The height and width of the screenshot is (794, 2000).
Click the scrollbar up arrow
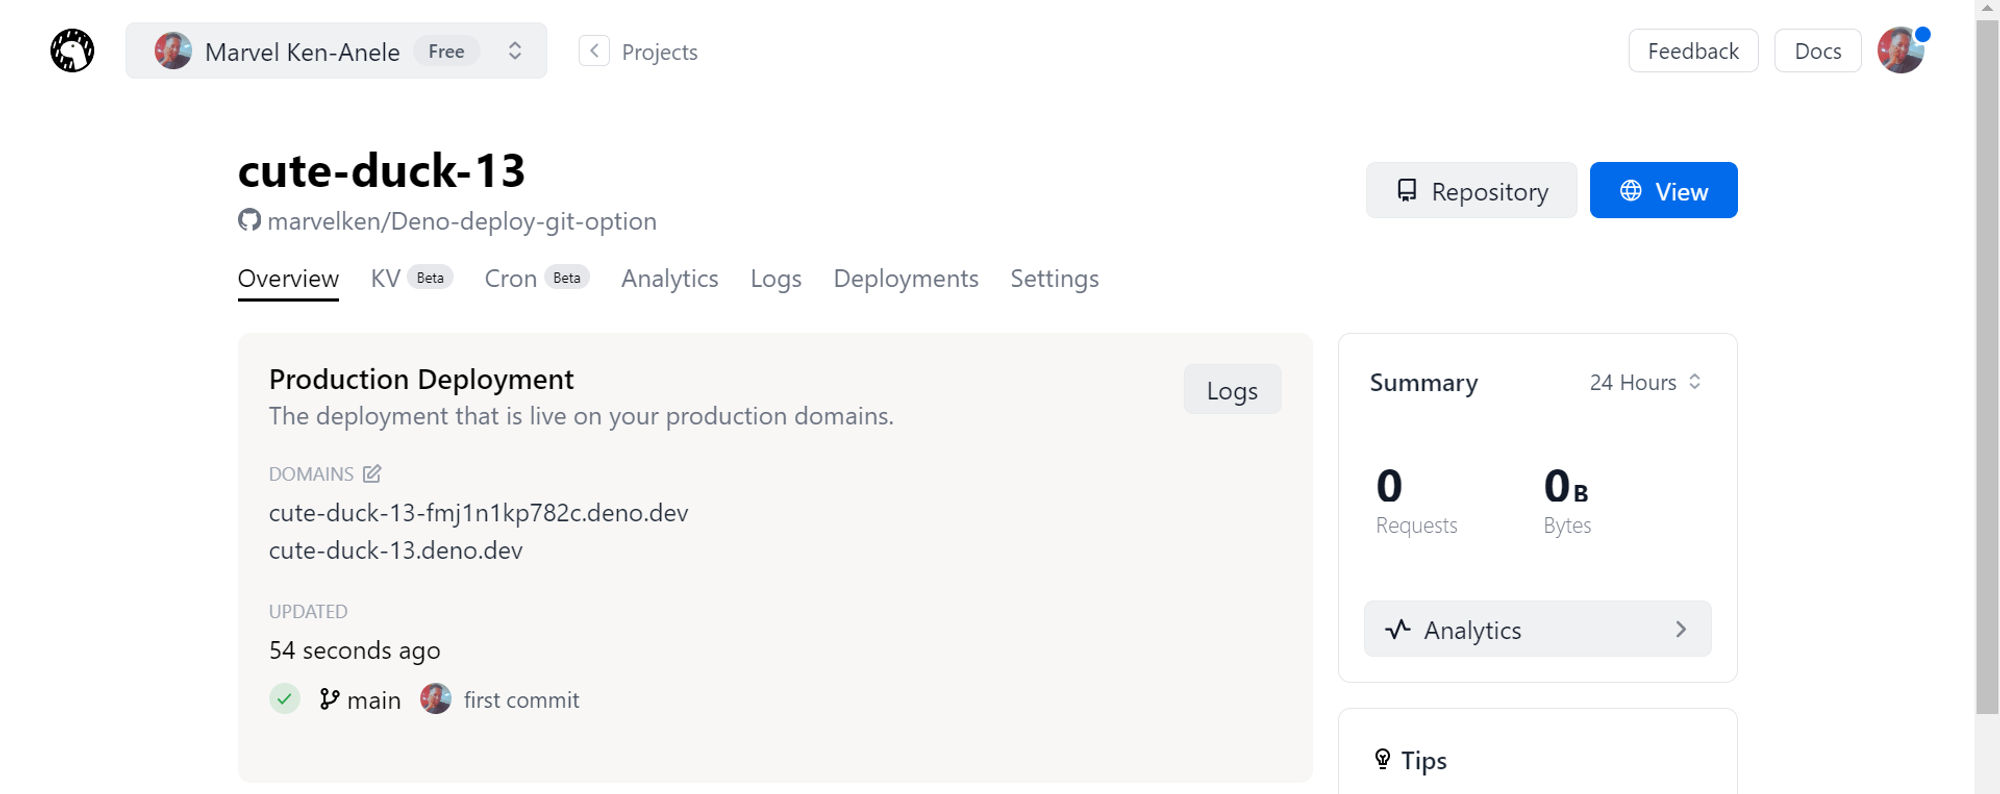pyautogui.click(x=1987, y=8)
